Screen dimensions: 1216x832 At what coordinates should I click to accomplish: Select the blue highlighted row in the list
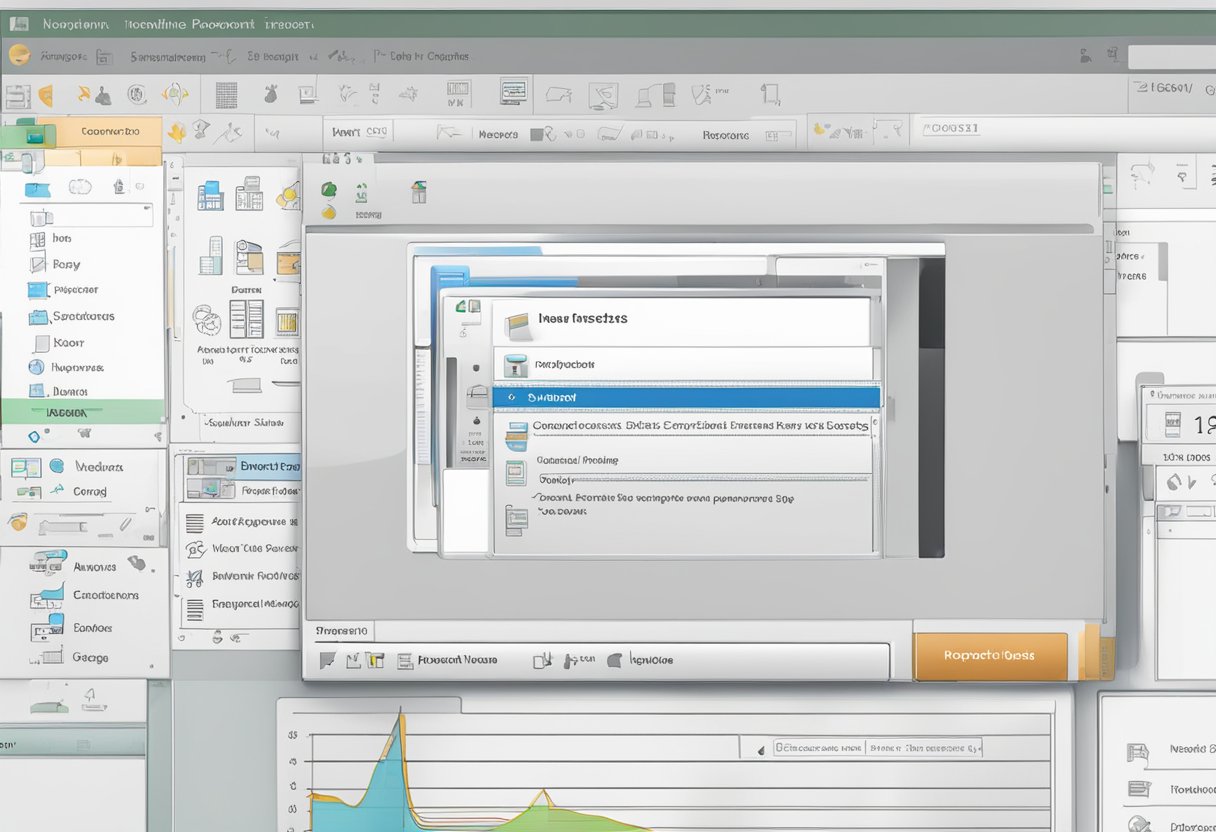(x=686, y=397)
